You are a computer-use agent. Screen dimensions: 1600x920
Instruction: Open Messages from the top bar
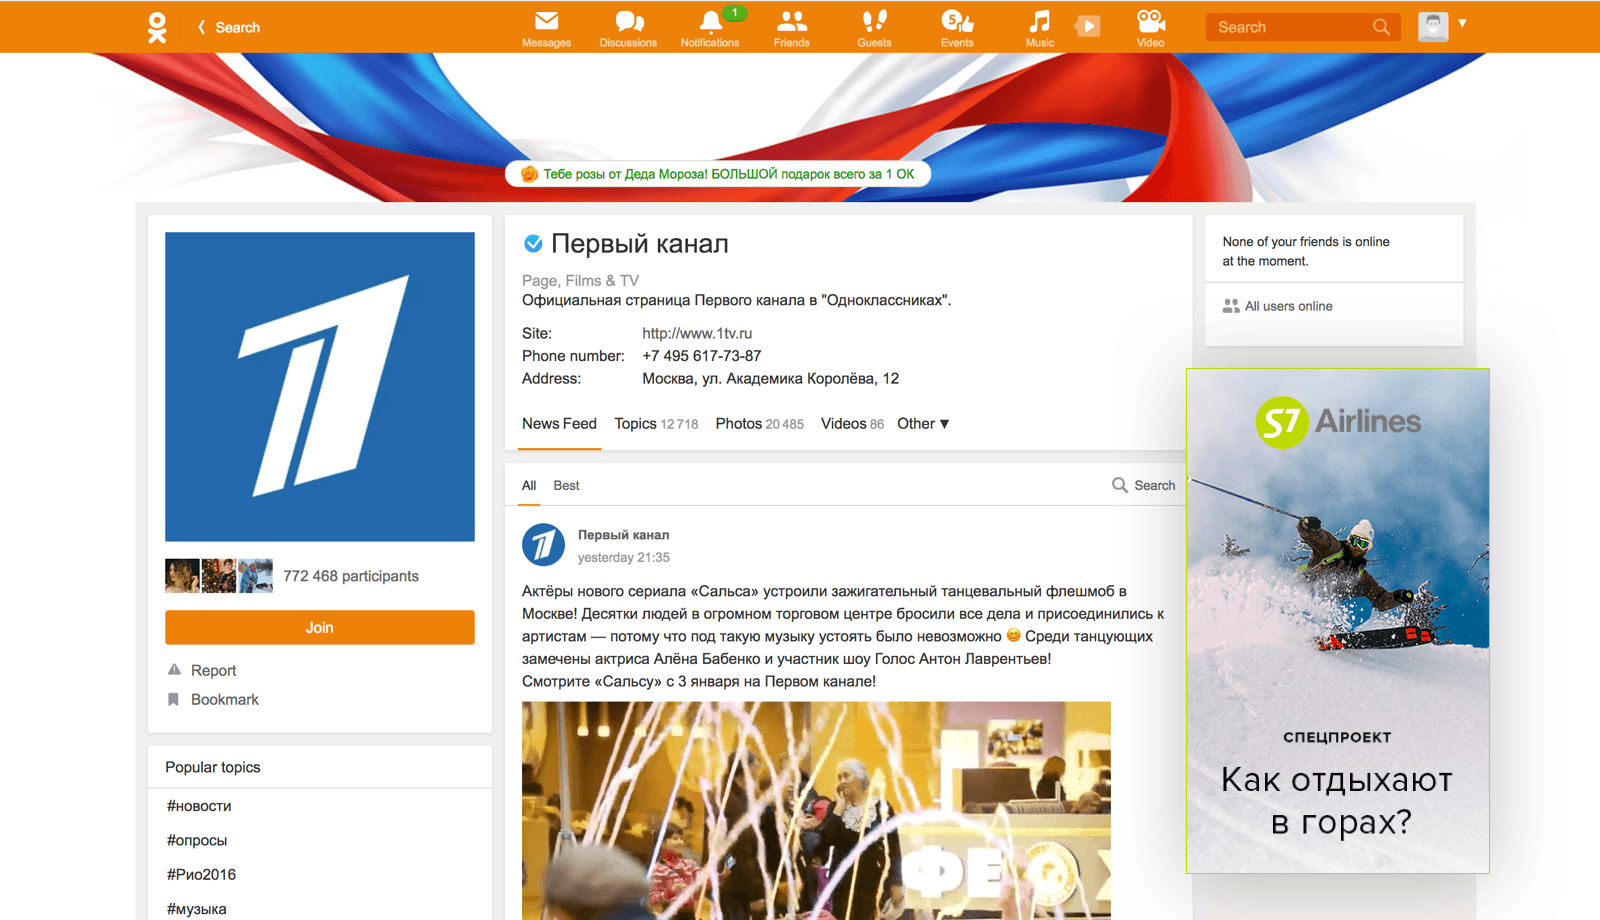(546, 28)
